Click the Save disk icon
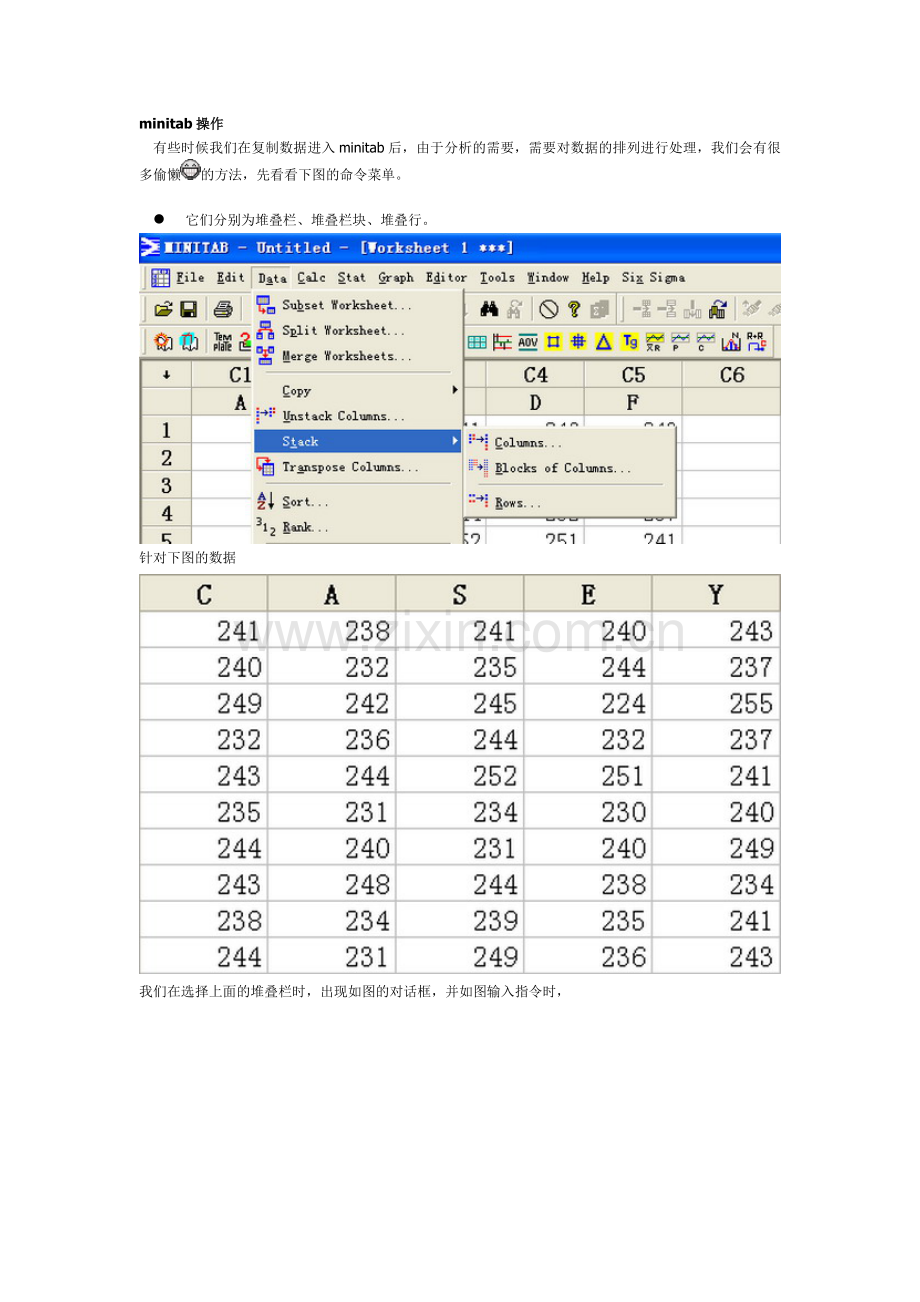The image size is (920, 1302). point(188,310)
